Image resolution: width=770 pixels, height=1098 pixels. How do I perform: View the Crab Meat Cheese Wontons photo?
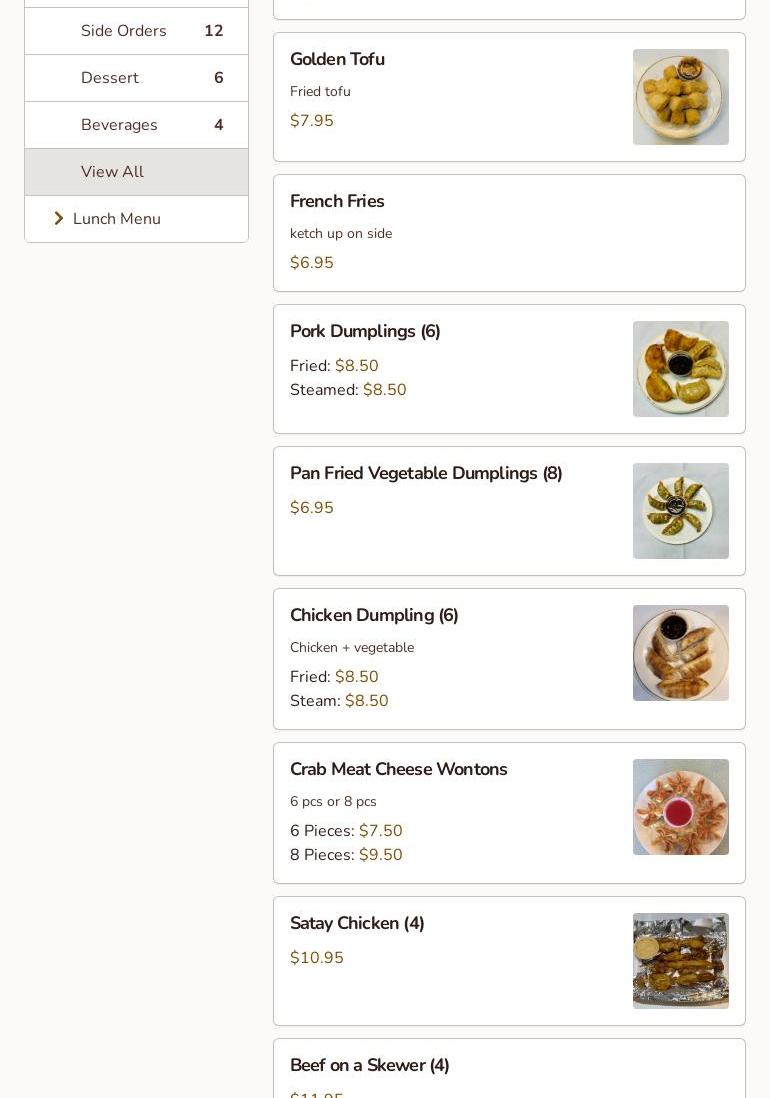coord(680,807)
